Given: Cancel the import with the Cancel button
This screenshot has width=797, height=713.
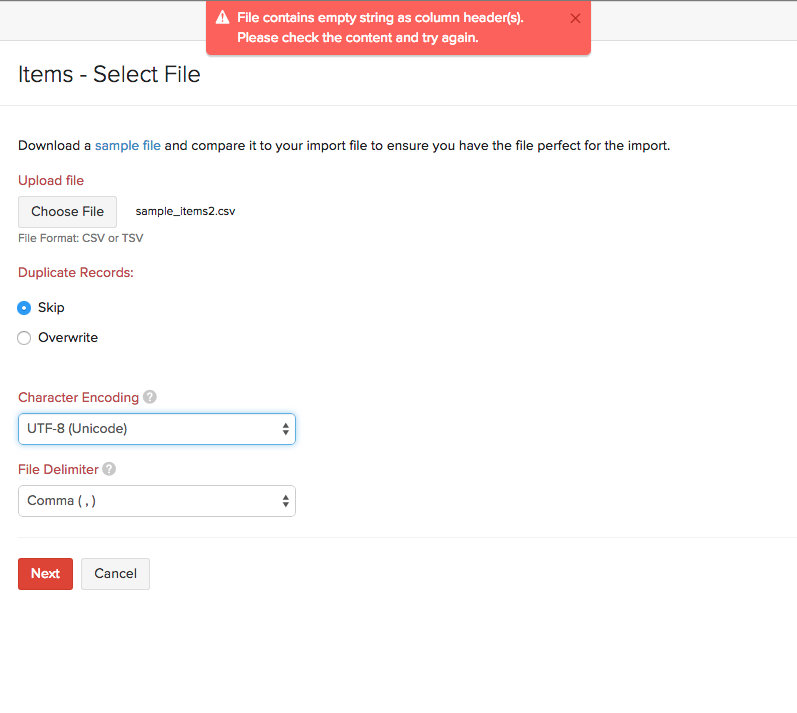Looking at the screenshot, I should pyautogui.click(x=115, y=574).
